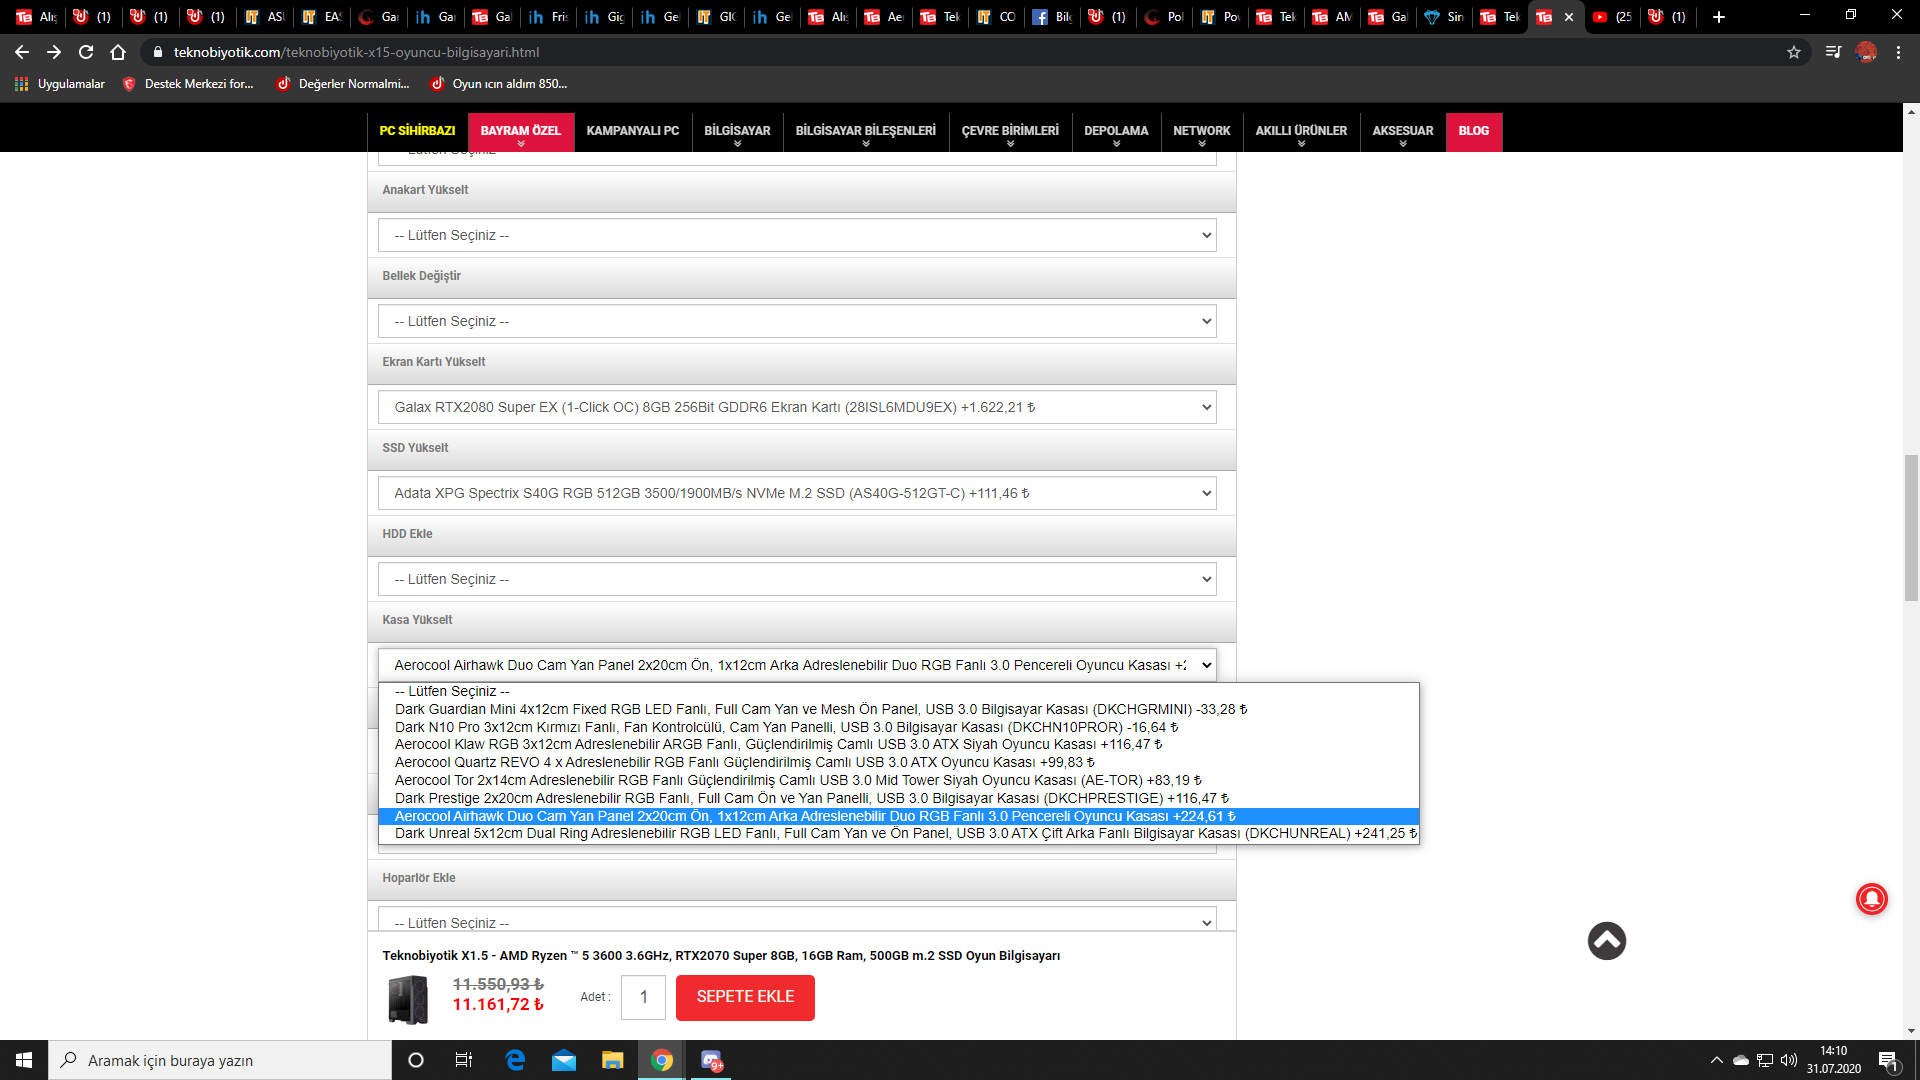The width and height of the screenshot is (1920, 1080).
Task: Click the scroll-to-top arrow icon
Action: click(x=1606, y=941)
